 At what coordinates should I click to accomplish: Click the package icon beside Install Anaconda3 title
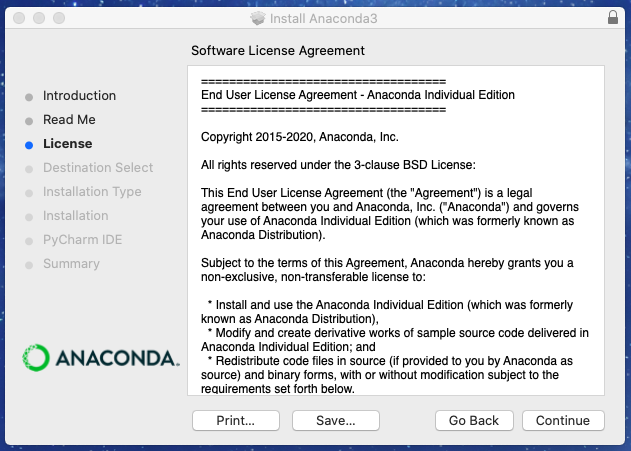(257, 18)
